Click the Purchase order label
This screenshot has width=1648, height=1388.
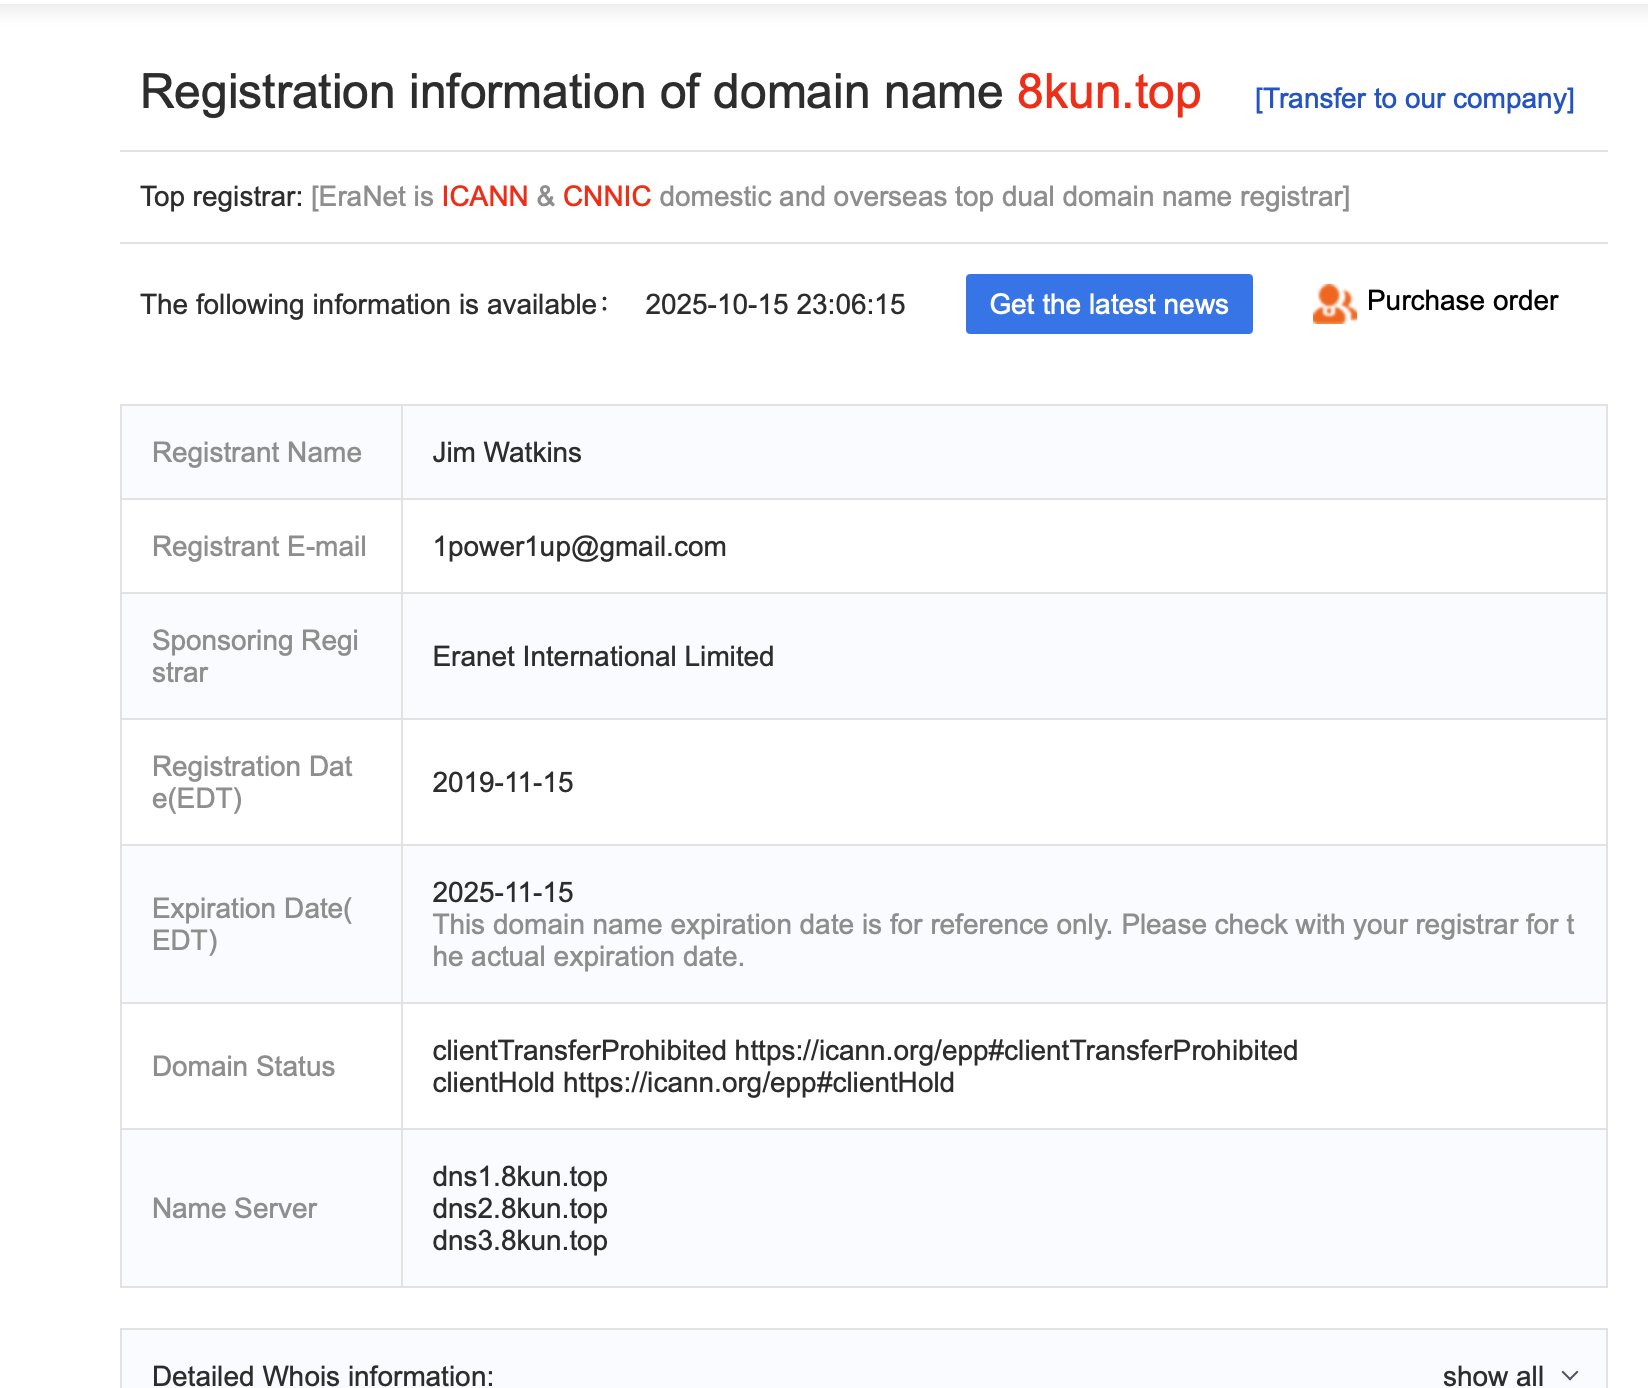point(1462,301)
